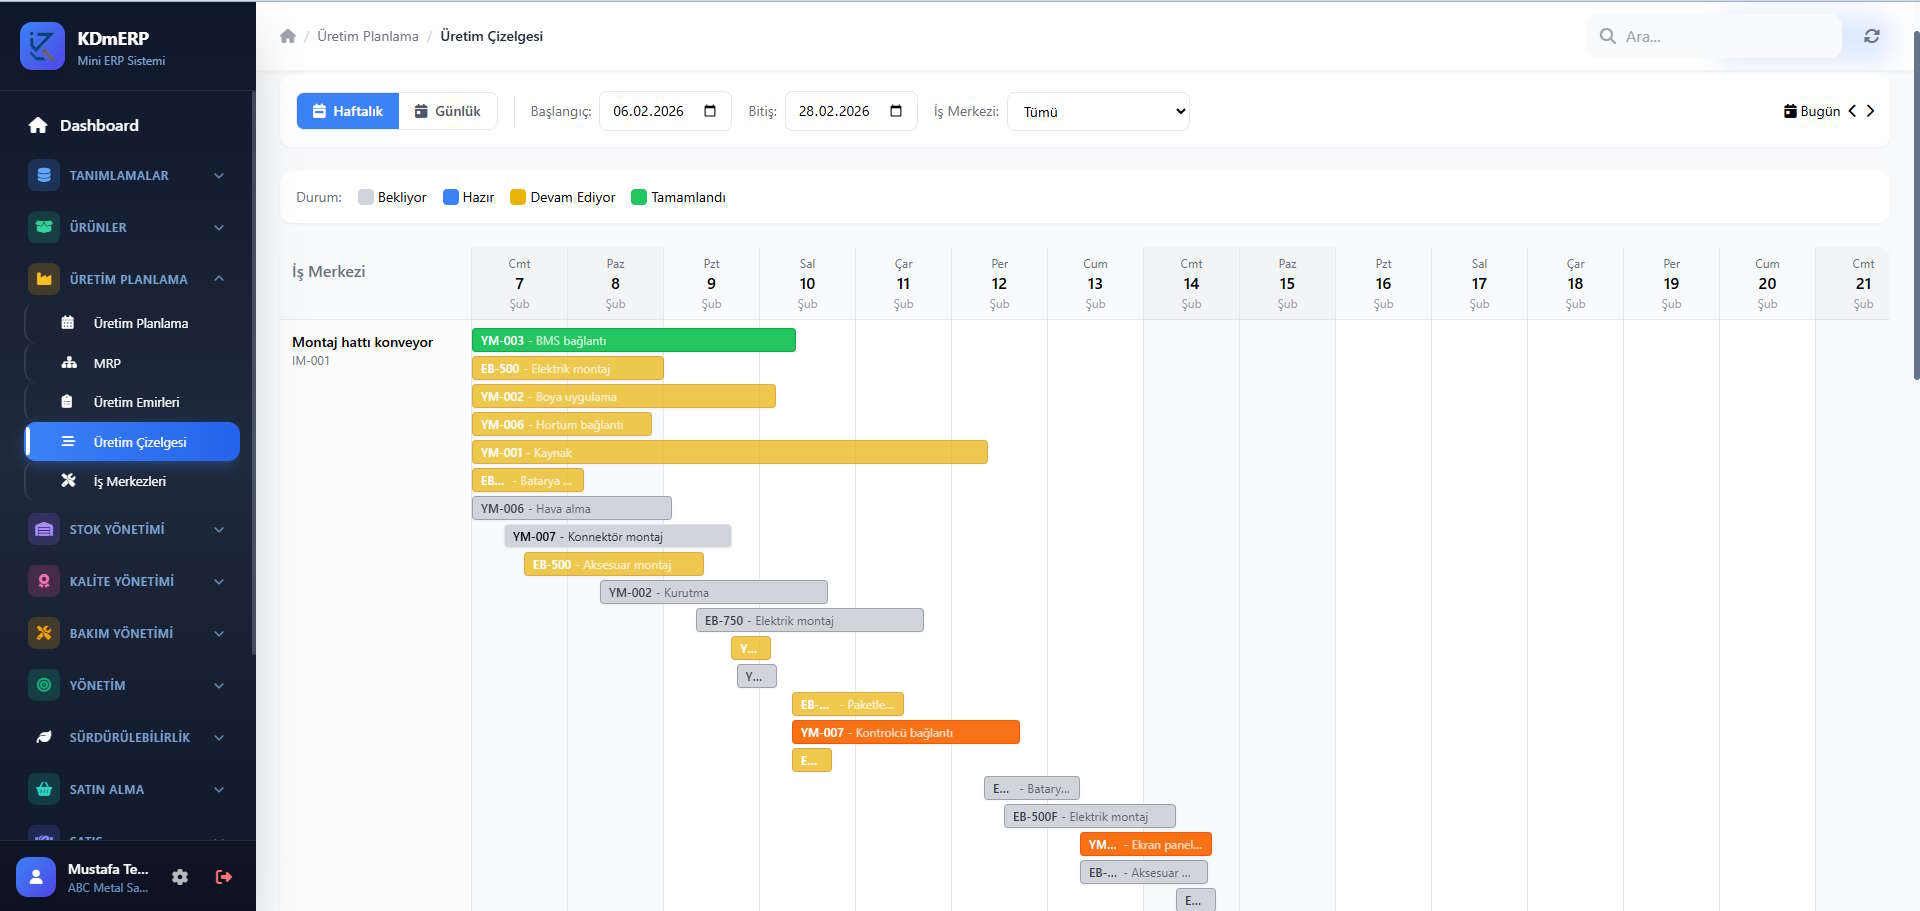The image size is (1920, 911).
Task: Open the calendar picker for Başlangıç date
Action: (x=710, y=111)
